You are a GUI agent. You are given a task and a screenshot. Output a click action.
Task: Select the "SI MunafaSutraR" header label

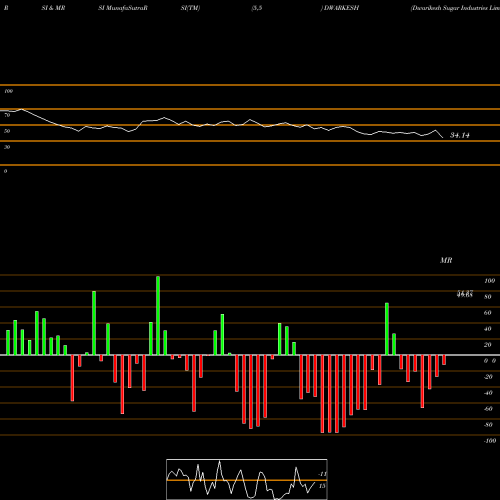point(123,8)
